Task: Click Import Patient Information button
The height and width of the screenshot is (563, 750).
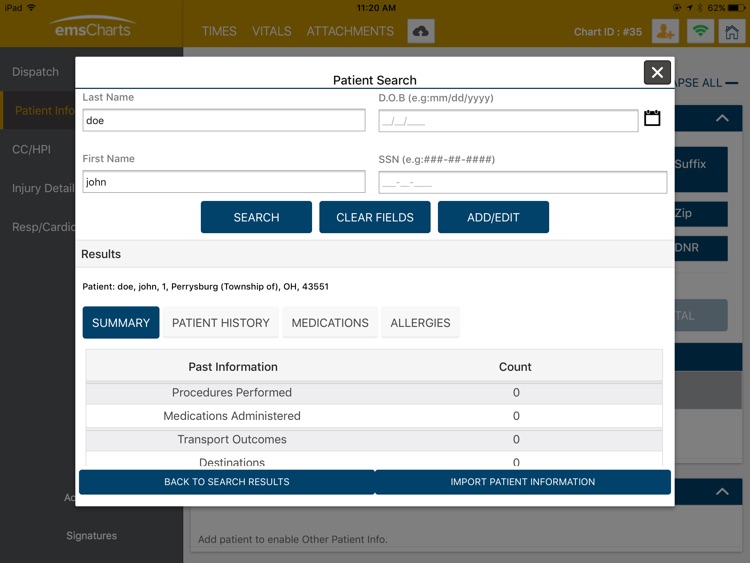Action: 523,482
